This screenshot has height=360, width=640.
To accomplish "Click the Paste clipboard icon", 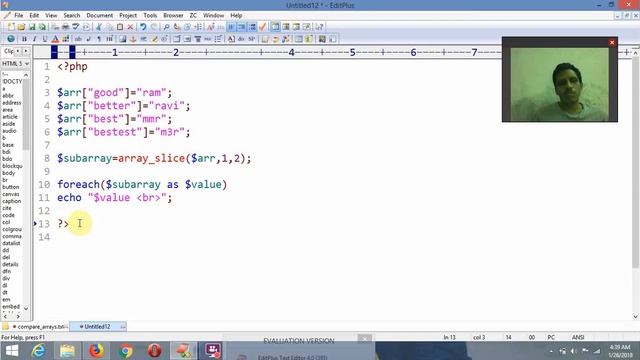I will pyautogui.click(x=120, y=27).
